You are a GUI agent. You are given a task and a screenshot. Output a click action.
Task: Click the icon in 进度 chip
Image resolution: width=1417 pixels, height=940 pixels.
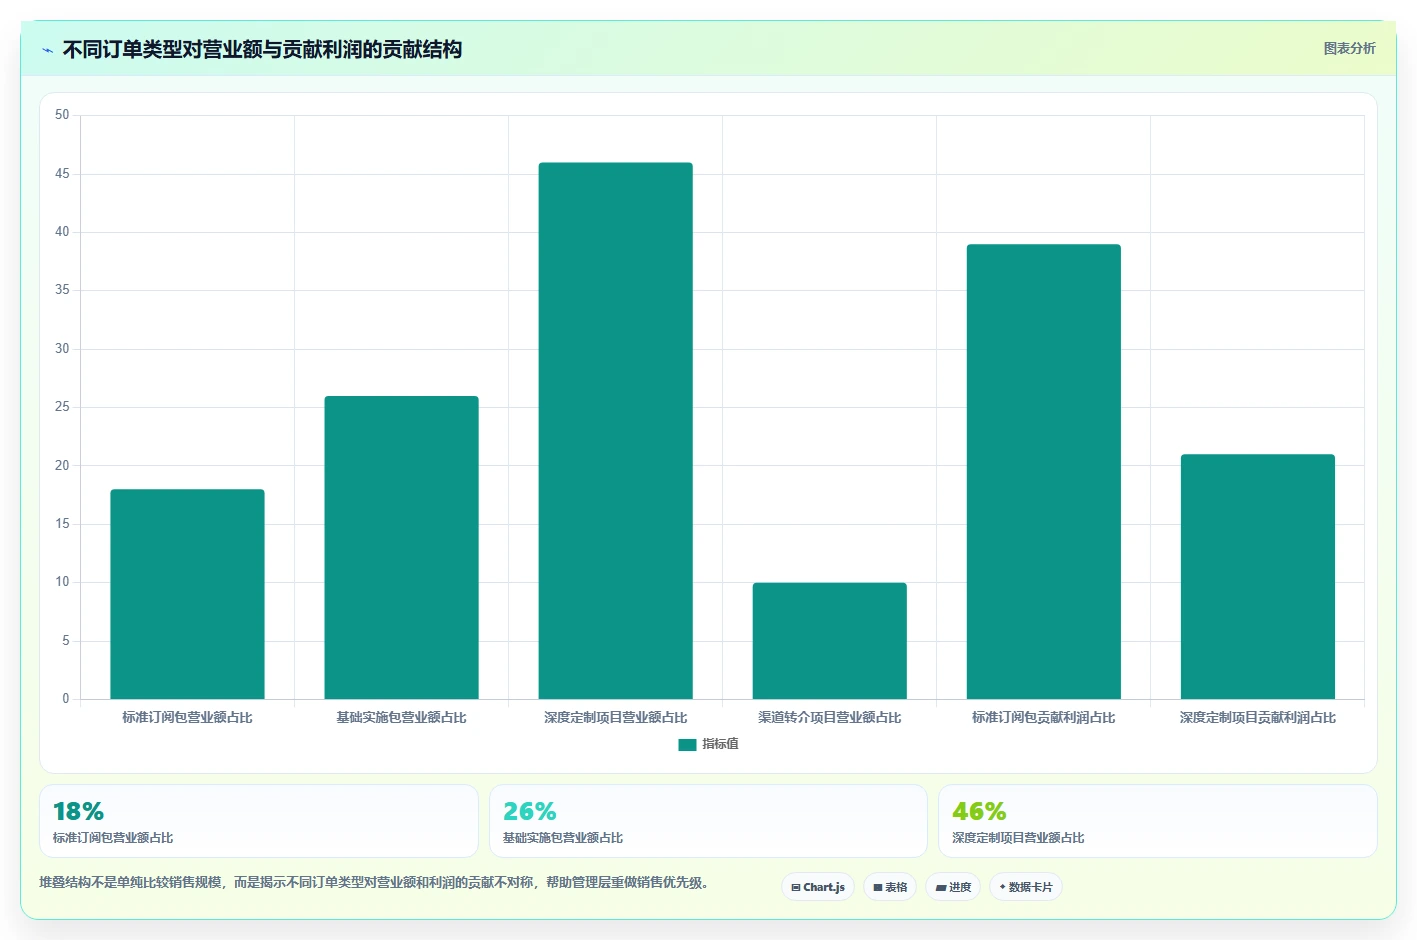tap(940, 888)
